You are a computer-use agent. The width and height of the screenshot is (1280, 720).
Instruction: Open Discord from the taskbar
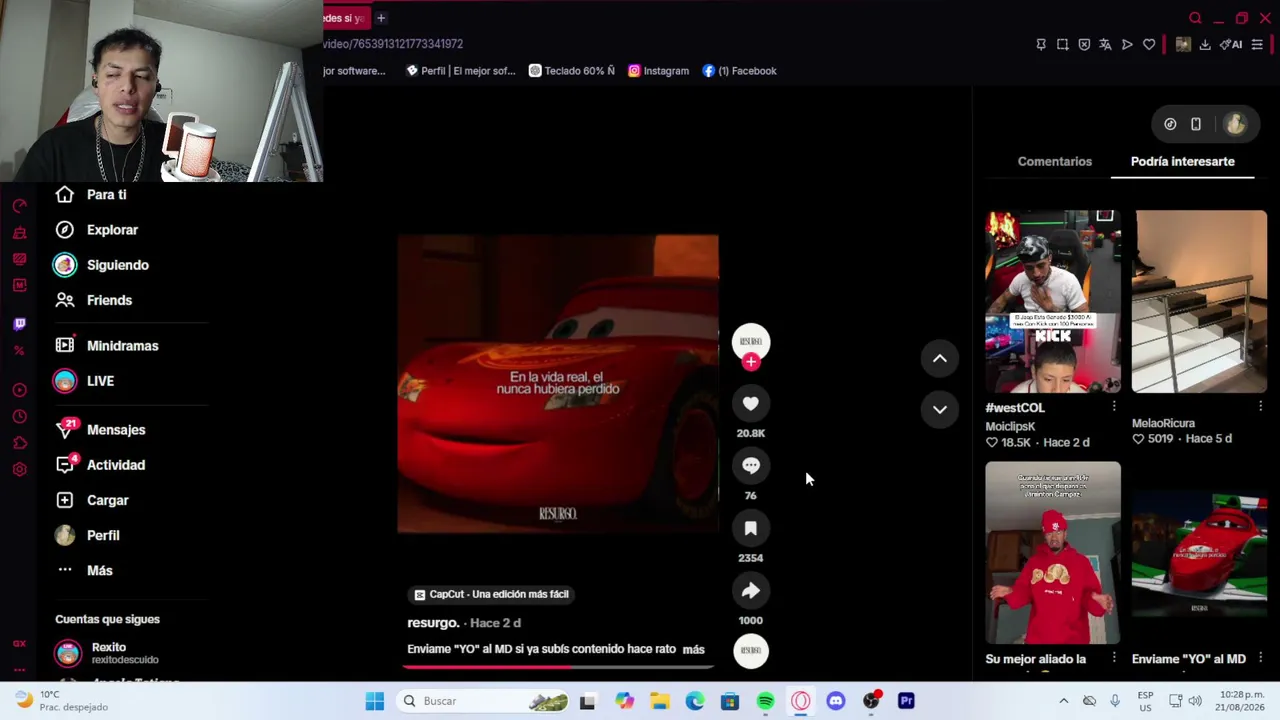(x=836, y=701)
